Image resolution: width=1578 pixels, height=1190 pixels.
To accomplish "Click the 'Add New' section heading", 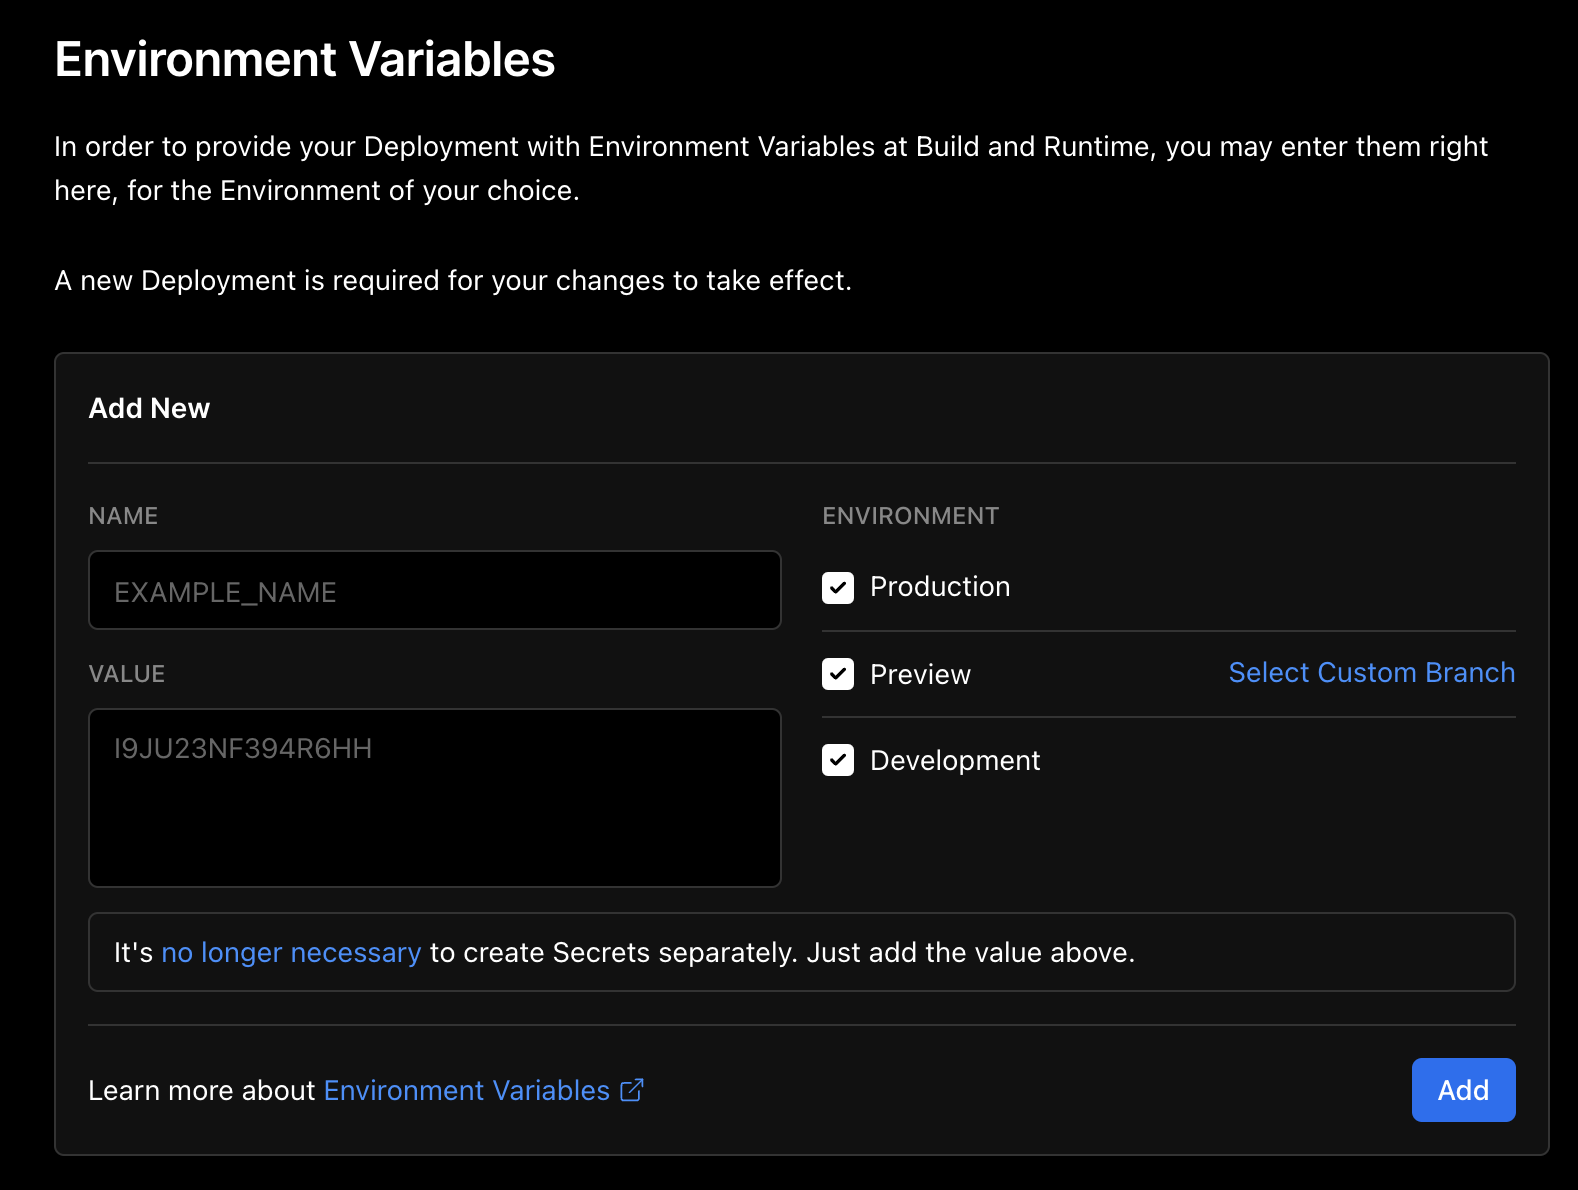I will point(149,408).
